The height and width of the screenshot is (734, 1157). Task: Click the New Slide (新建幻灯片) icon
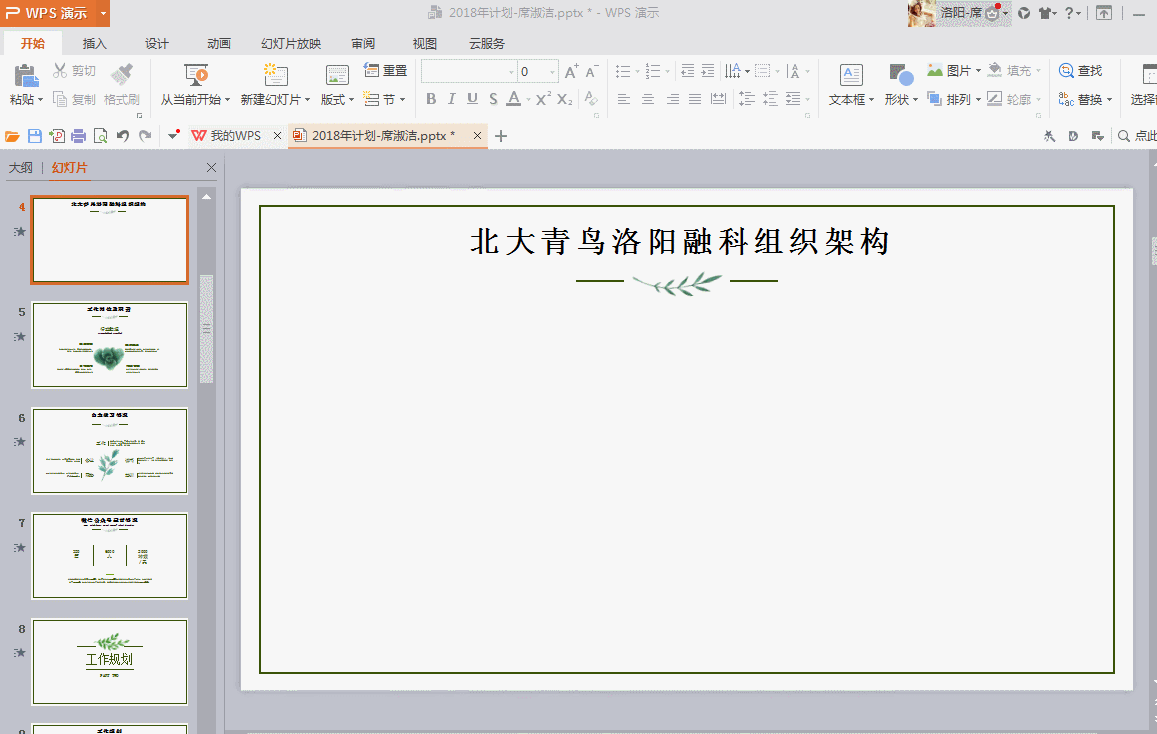click(275, 75)
